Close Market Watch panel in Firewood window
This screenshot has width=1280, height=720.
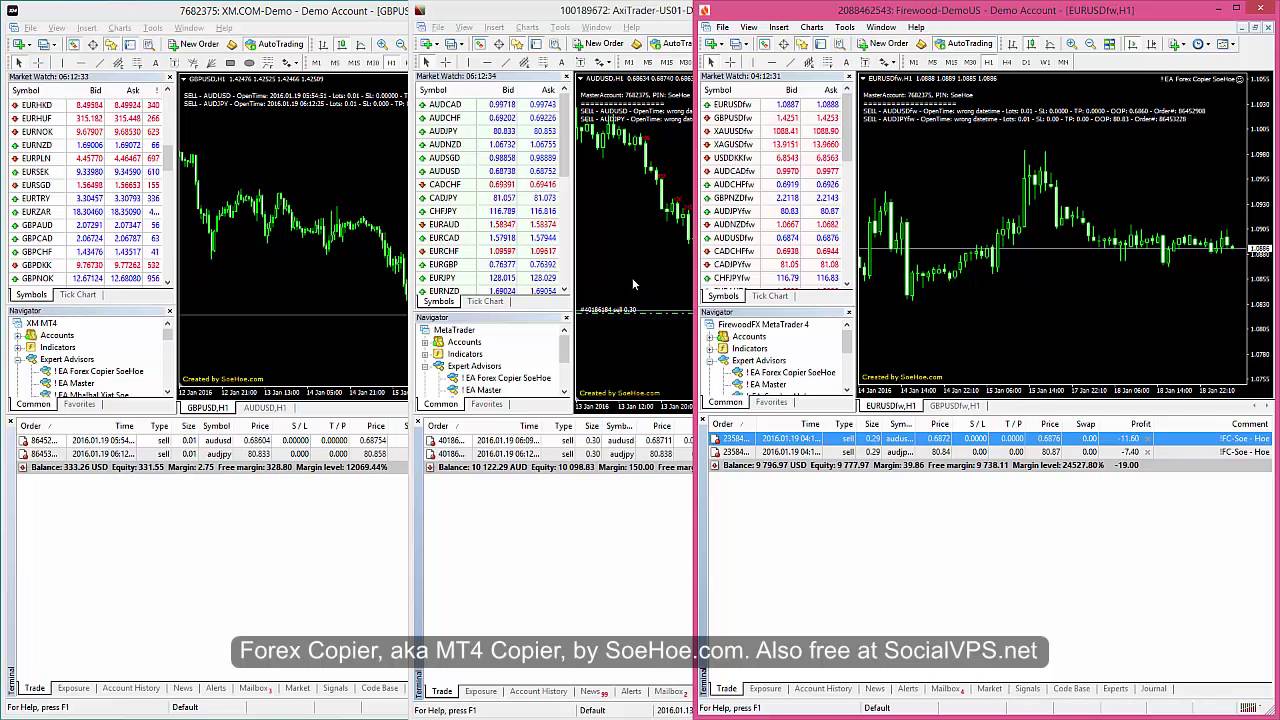(849, 76)
